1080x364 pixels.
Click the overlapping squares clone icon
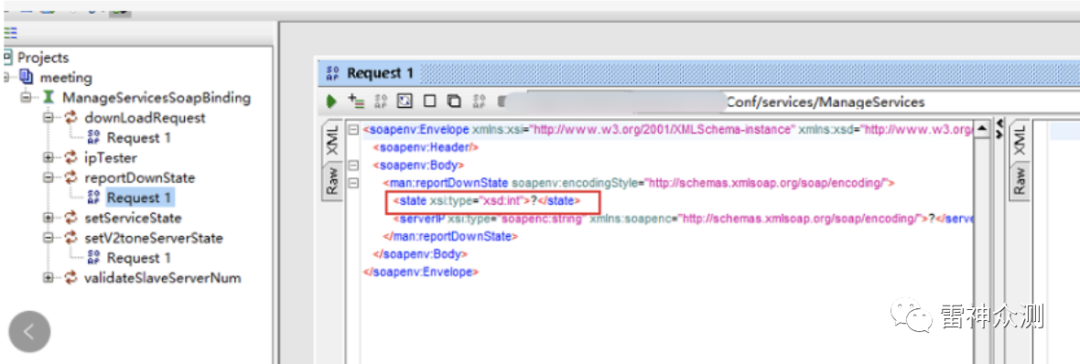click(453, 102)
